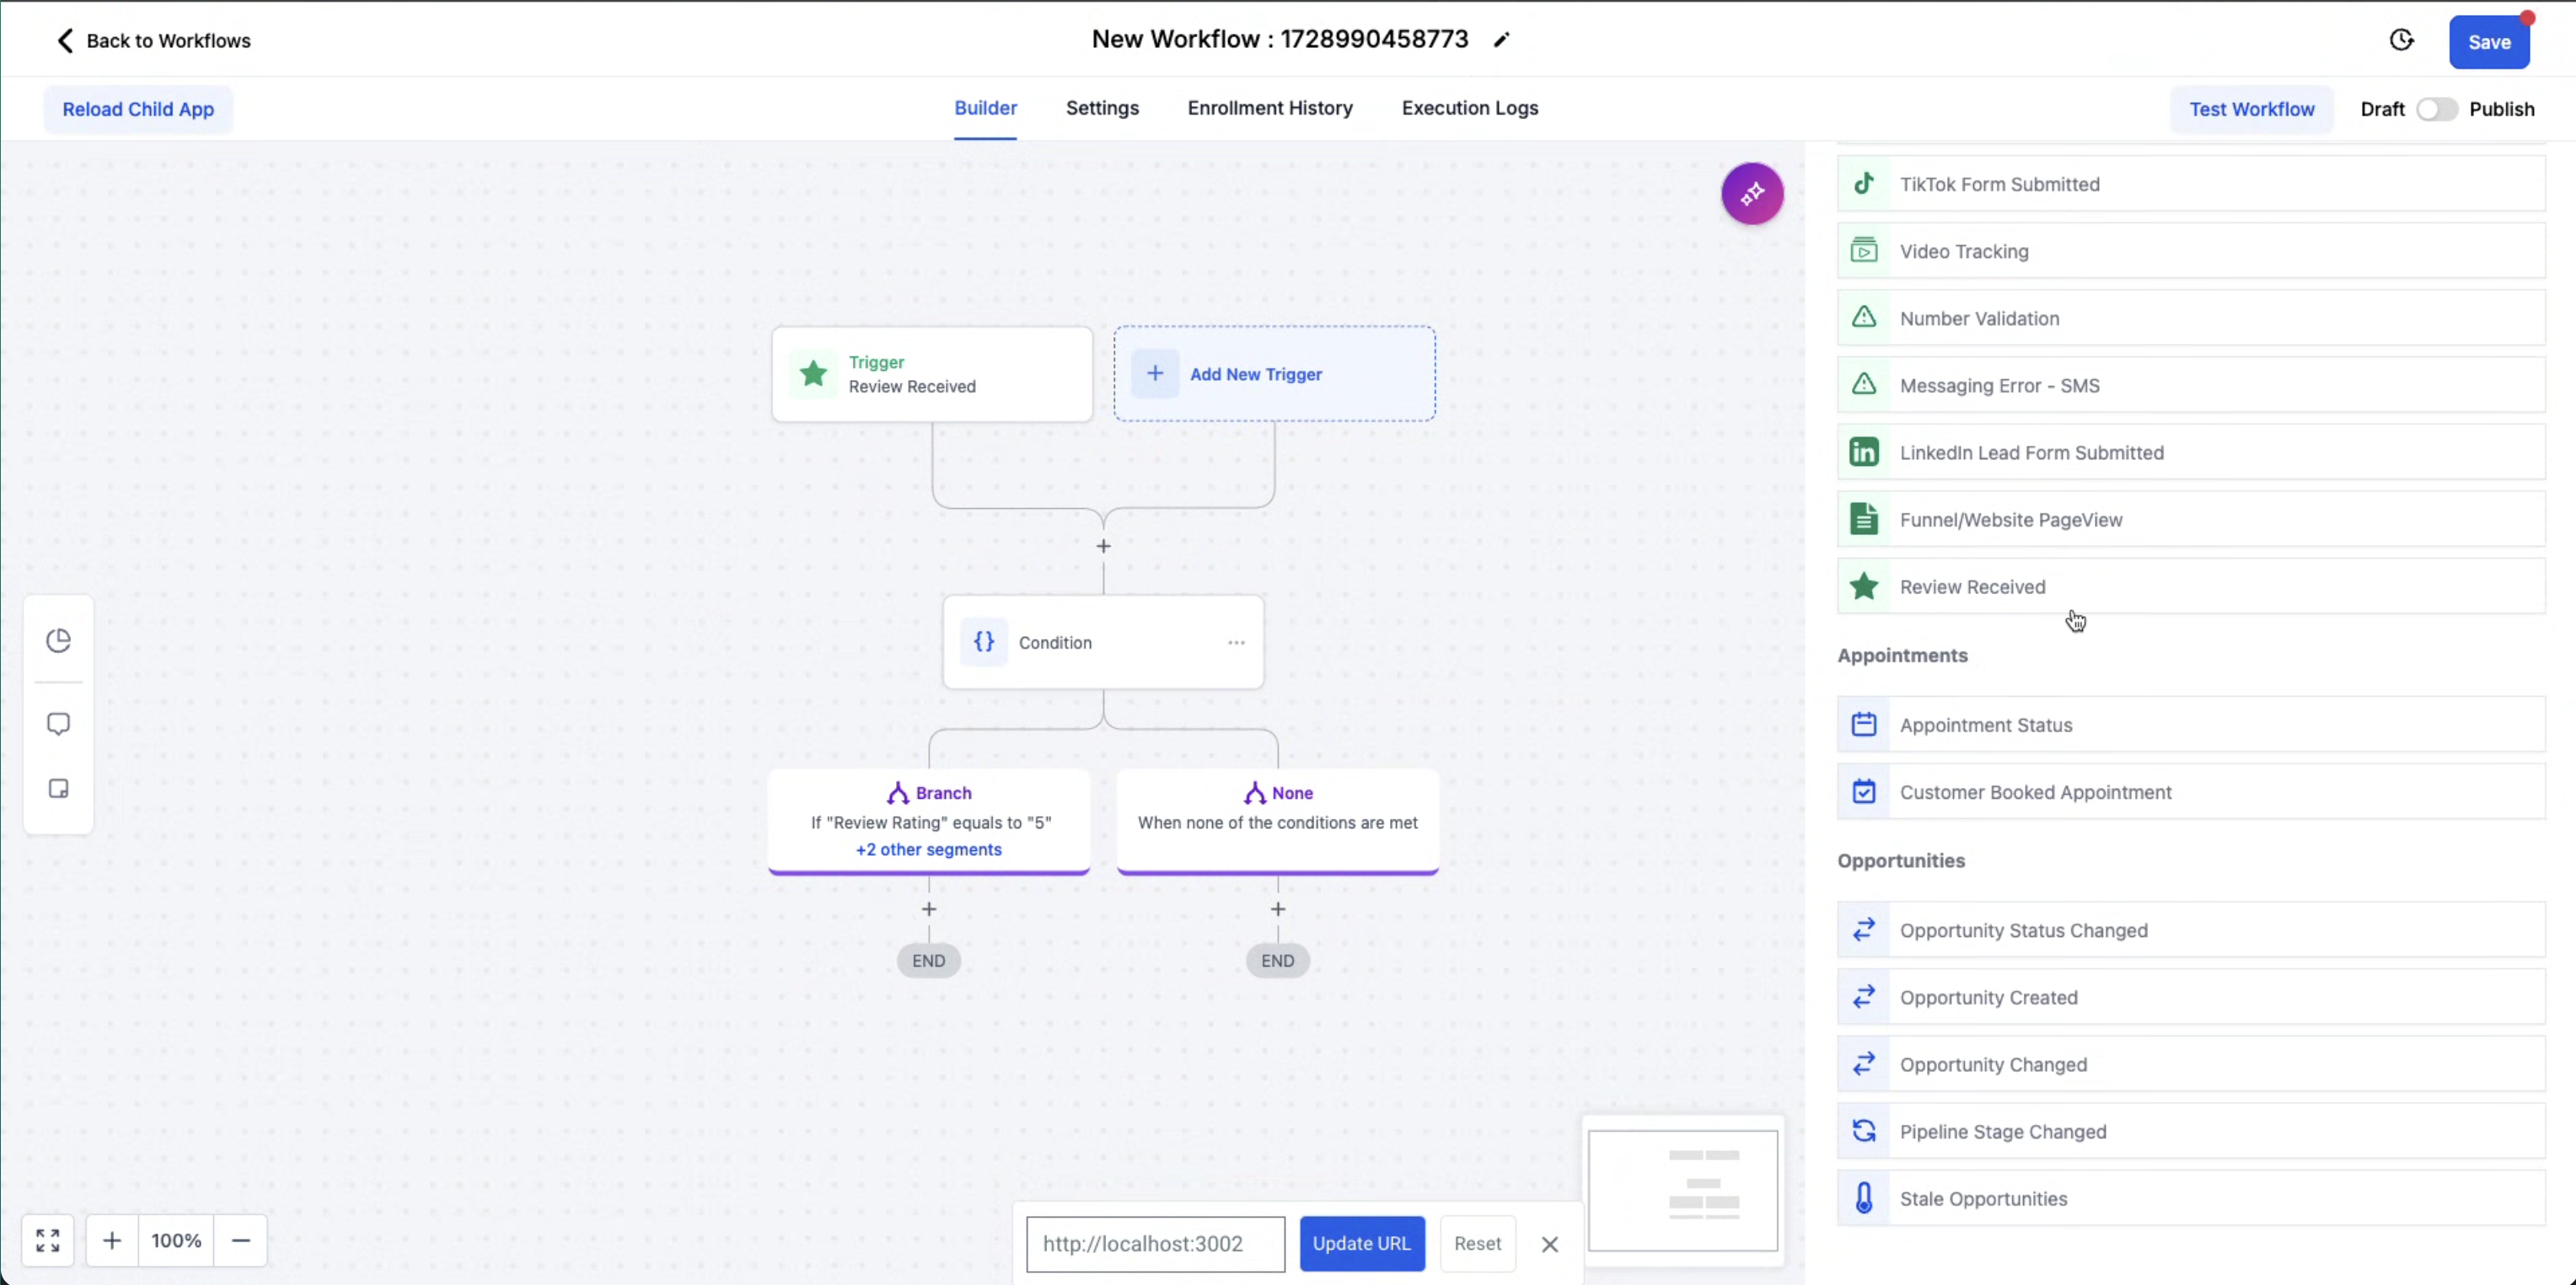
Task: Open the comments bubble sidebar icon
Action: [59, 723]
